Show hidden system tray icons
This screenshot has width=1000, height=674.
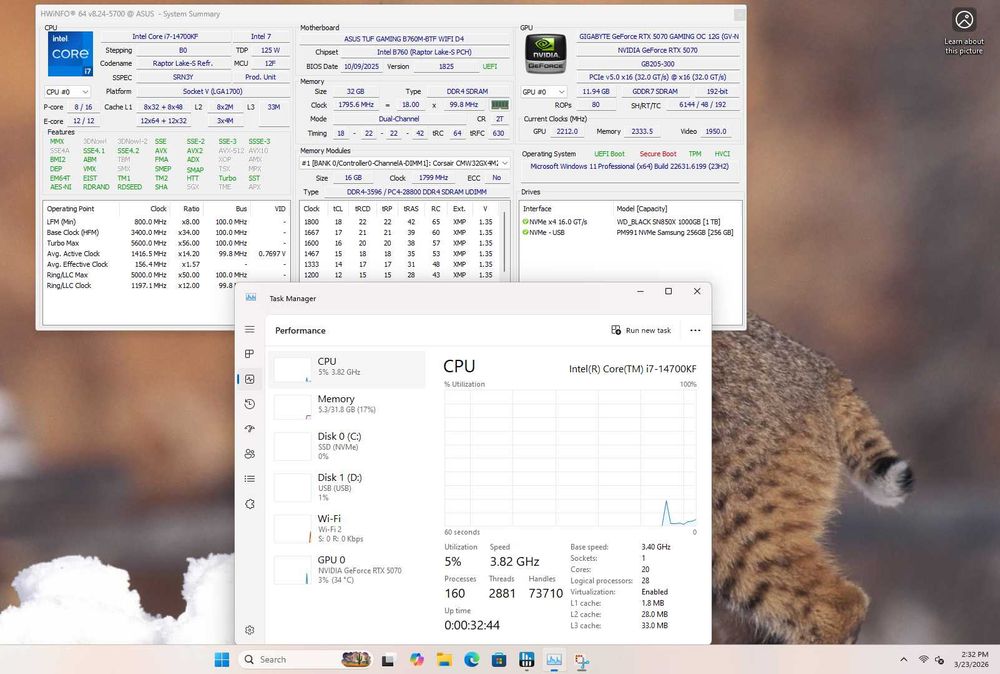tap(903, 659)
